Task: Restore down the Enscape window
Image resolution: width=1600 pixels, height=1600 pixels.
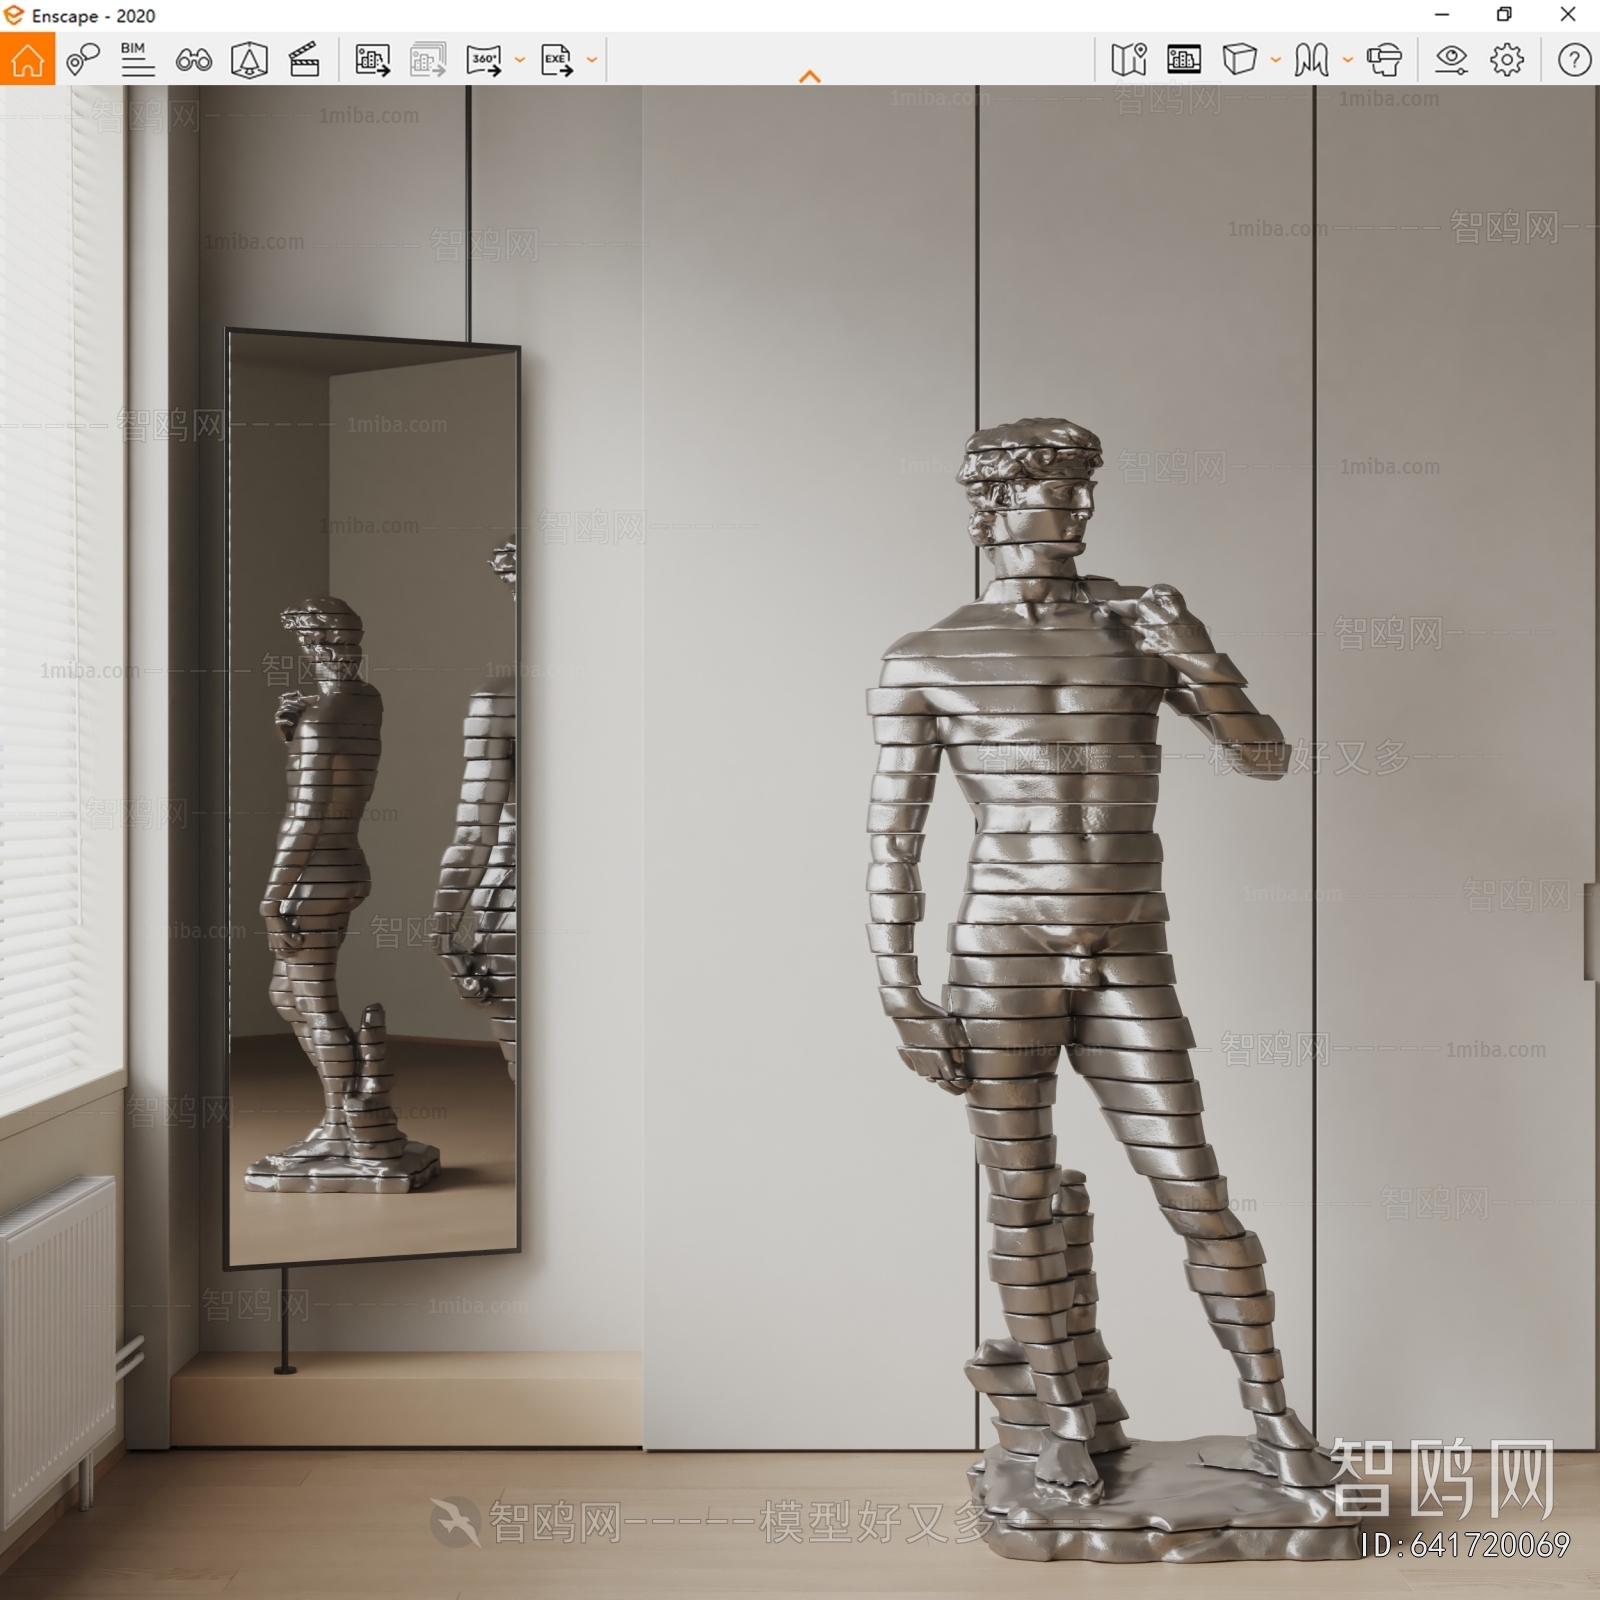Action: point(1504,15)
